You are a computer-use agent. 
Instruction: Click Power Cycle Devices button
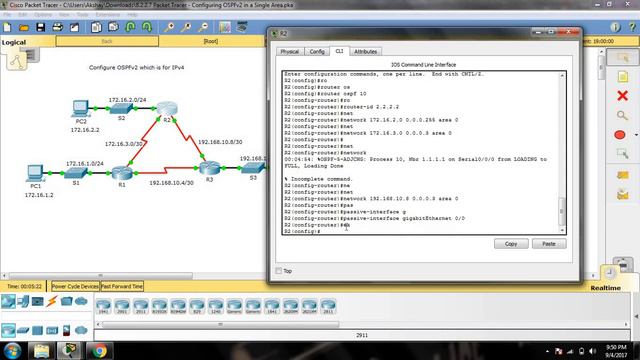(75, 287)
